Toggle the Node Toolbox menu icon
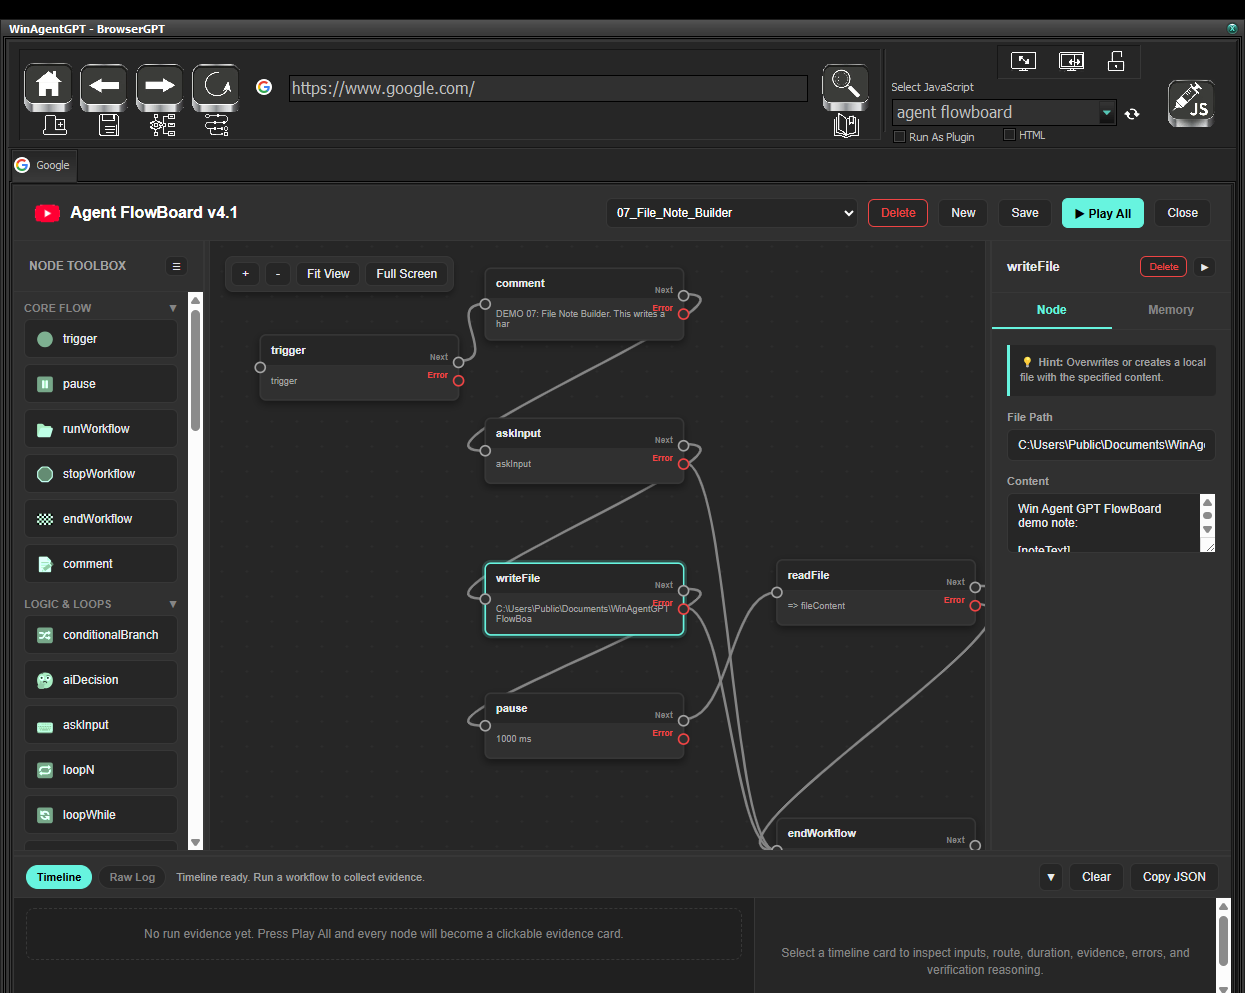The width and height of the screenshot is (1245, 993). coord(176,266)
